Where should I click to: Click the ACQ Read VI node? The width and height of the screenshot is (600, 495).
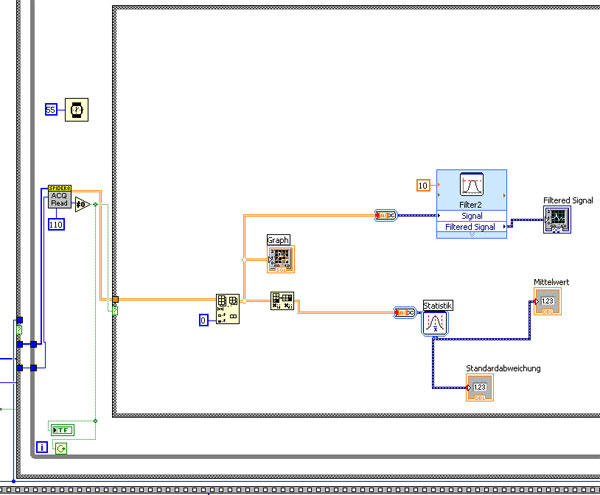(x=60, y=197)
